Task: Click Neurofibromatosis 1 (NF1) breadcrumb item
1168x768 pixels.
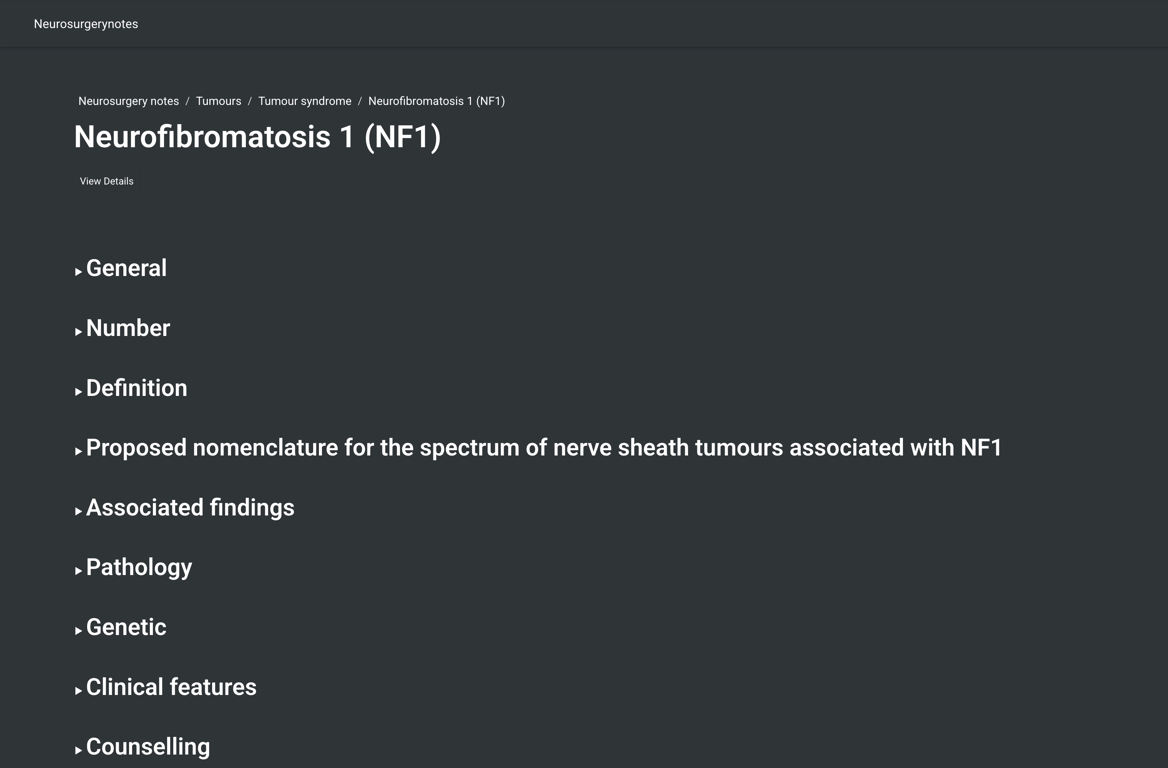Action: point(436,101)
